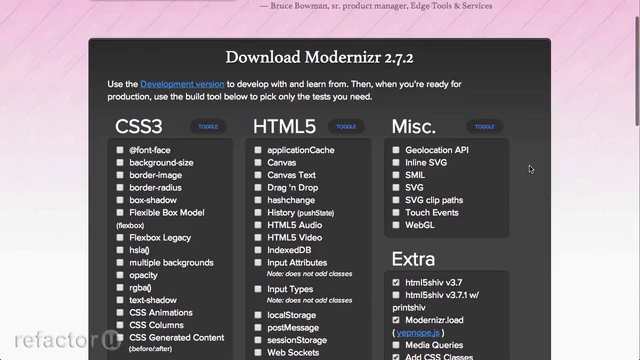Enable the SMIL checkbox
Screen dimensions: 640x360
click(396, 175)
